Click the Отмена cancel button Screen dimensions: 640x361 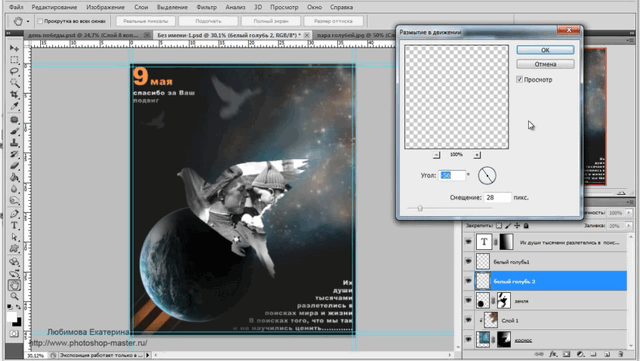545,64
